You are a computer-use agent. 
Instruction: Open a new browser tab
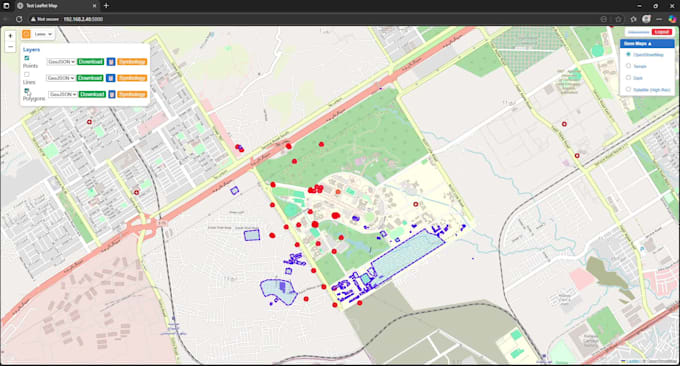106,6
